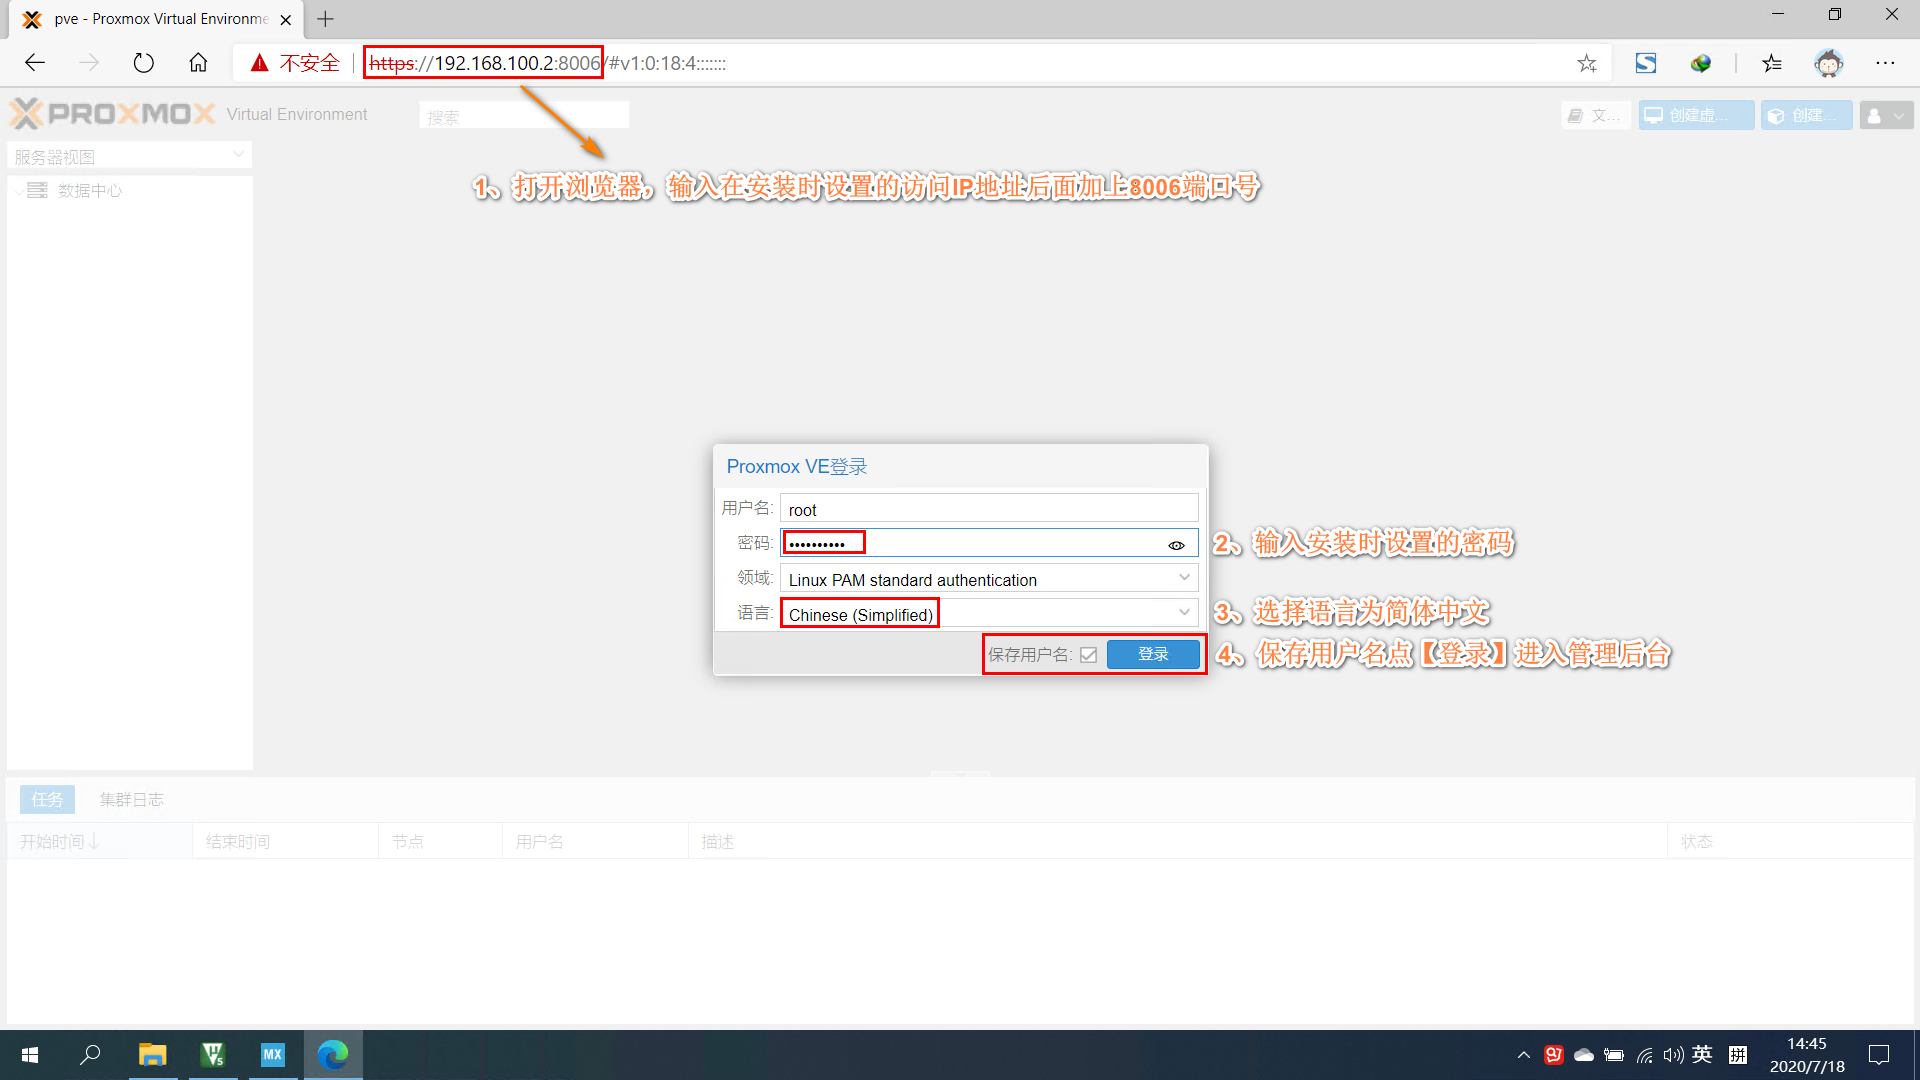The width and height of the screenshot is (1920, 1080).
Task: Click the red Sogou tray icon
Action: [x=1553, y=1055]
